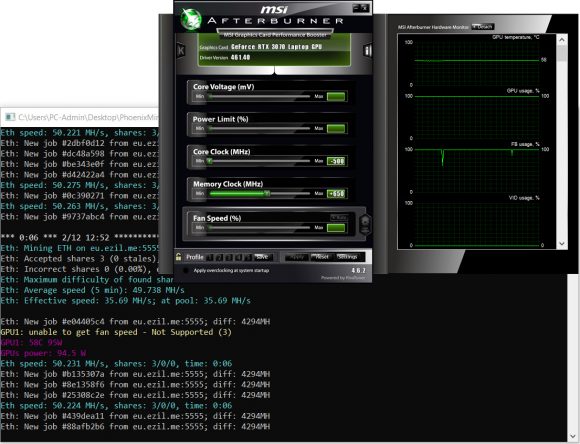Image resolution: width=580 pixels, height=444 pixels.
Task: Toggle Auto fan speed control
Action: [338, 218]
